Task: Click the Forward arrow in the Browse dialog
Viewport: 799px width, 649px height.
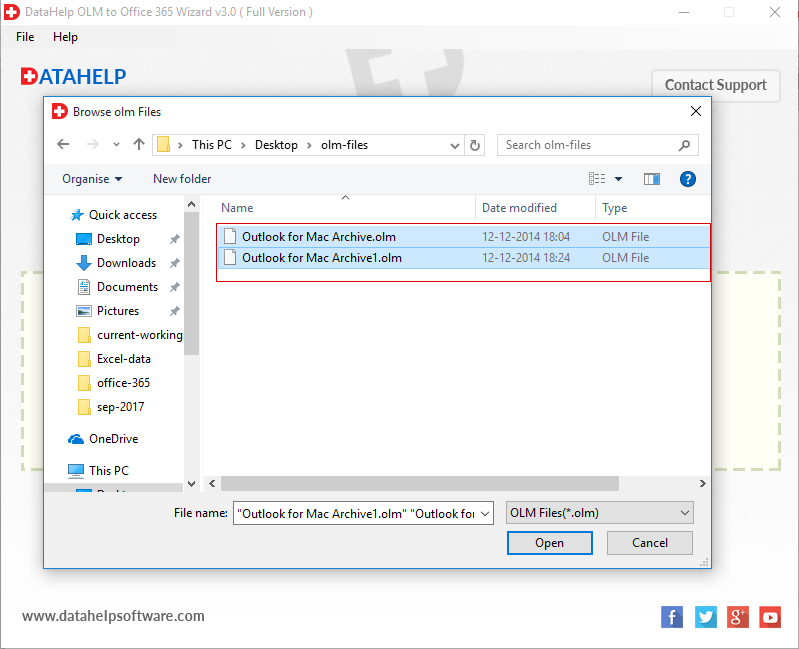Action: [92, 145]
